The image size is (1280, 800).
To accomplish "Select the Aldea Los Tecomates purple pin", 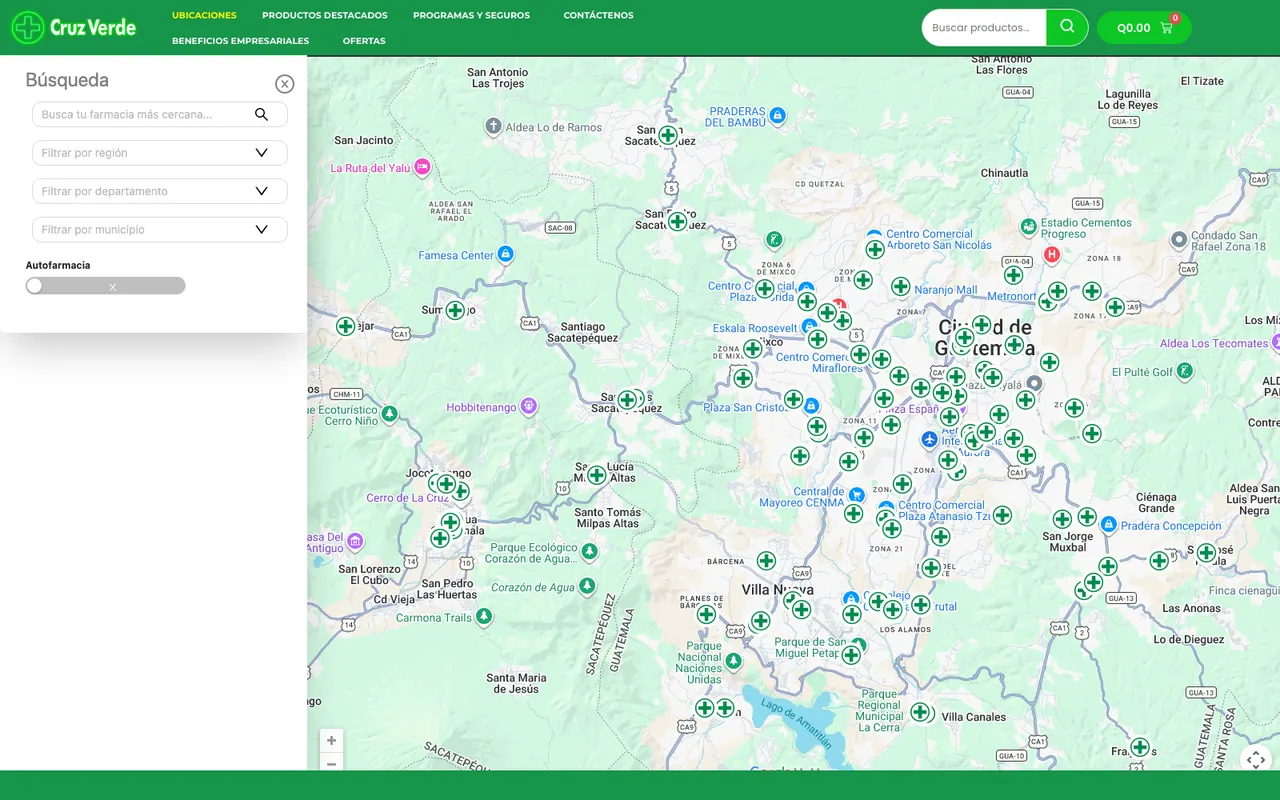I will click(1277, 343).
